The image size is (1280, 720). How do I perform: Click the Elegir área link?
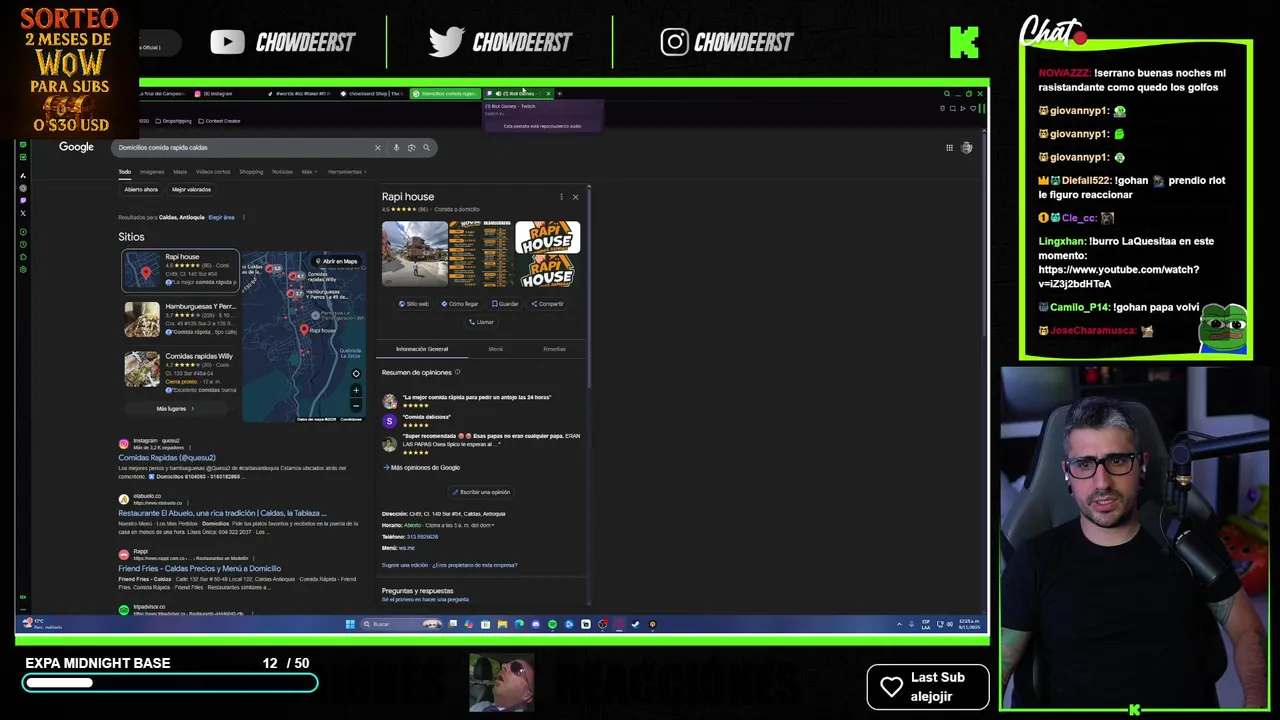pos(221,217)
